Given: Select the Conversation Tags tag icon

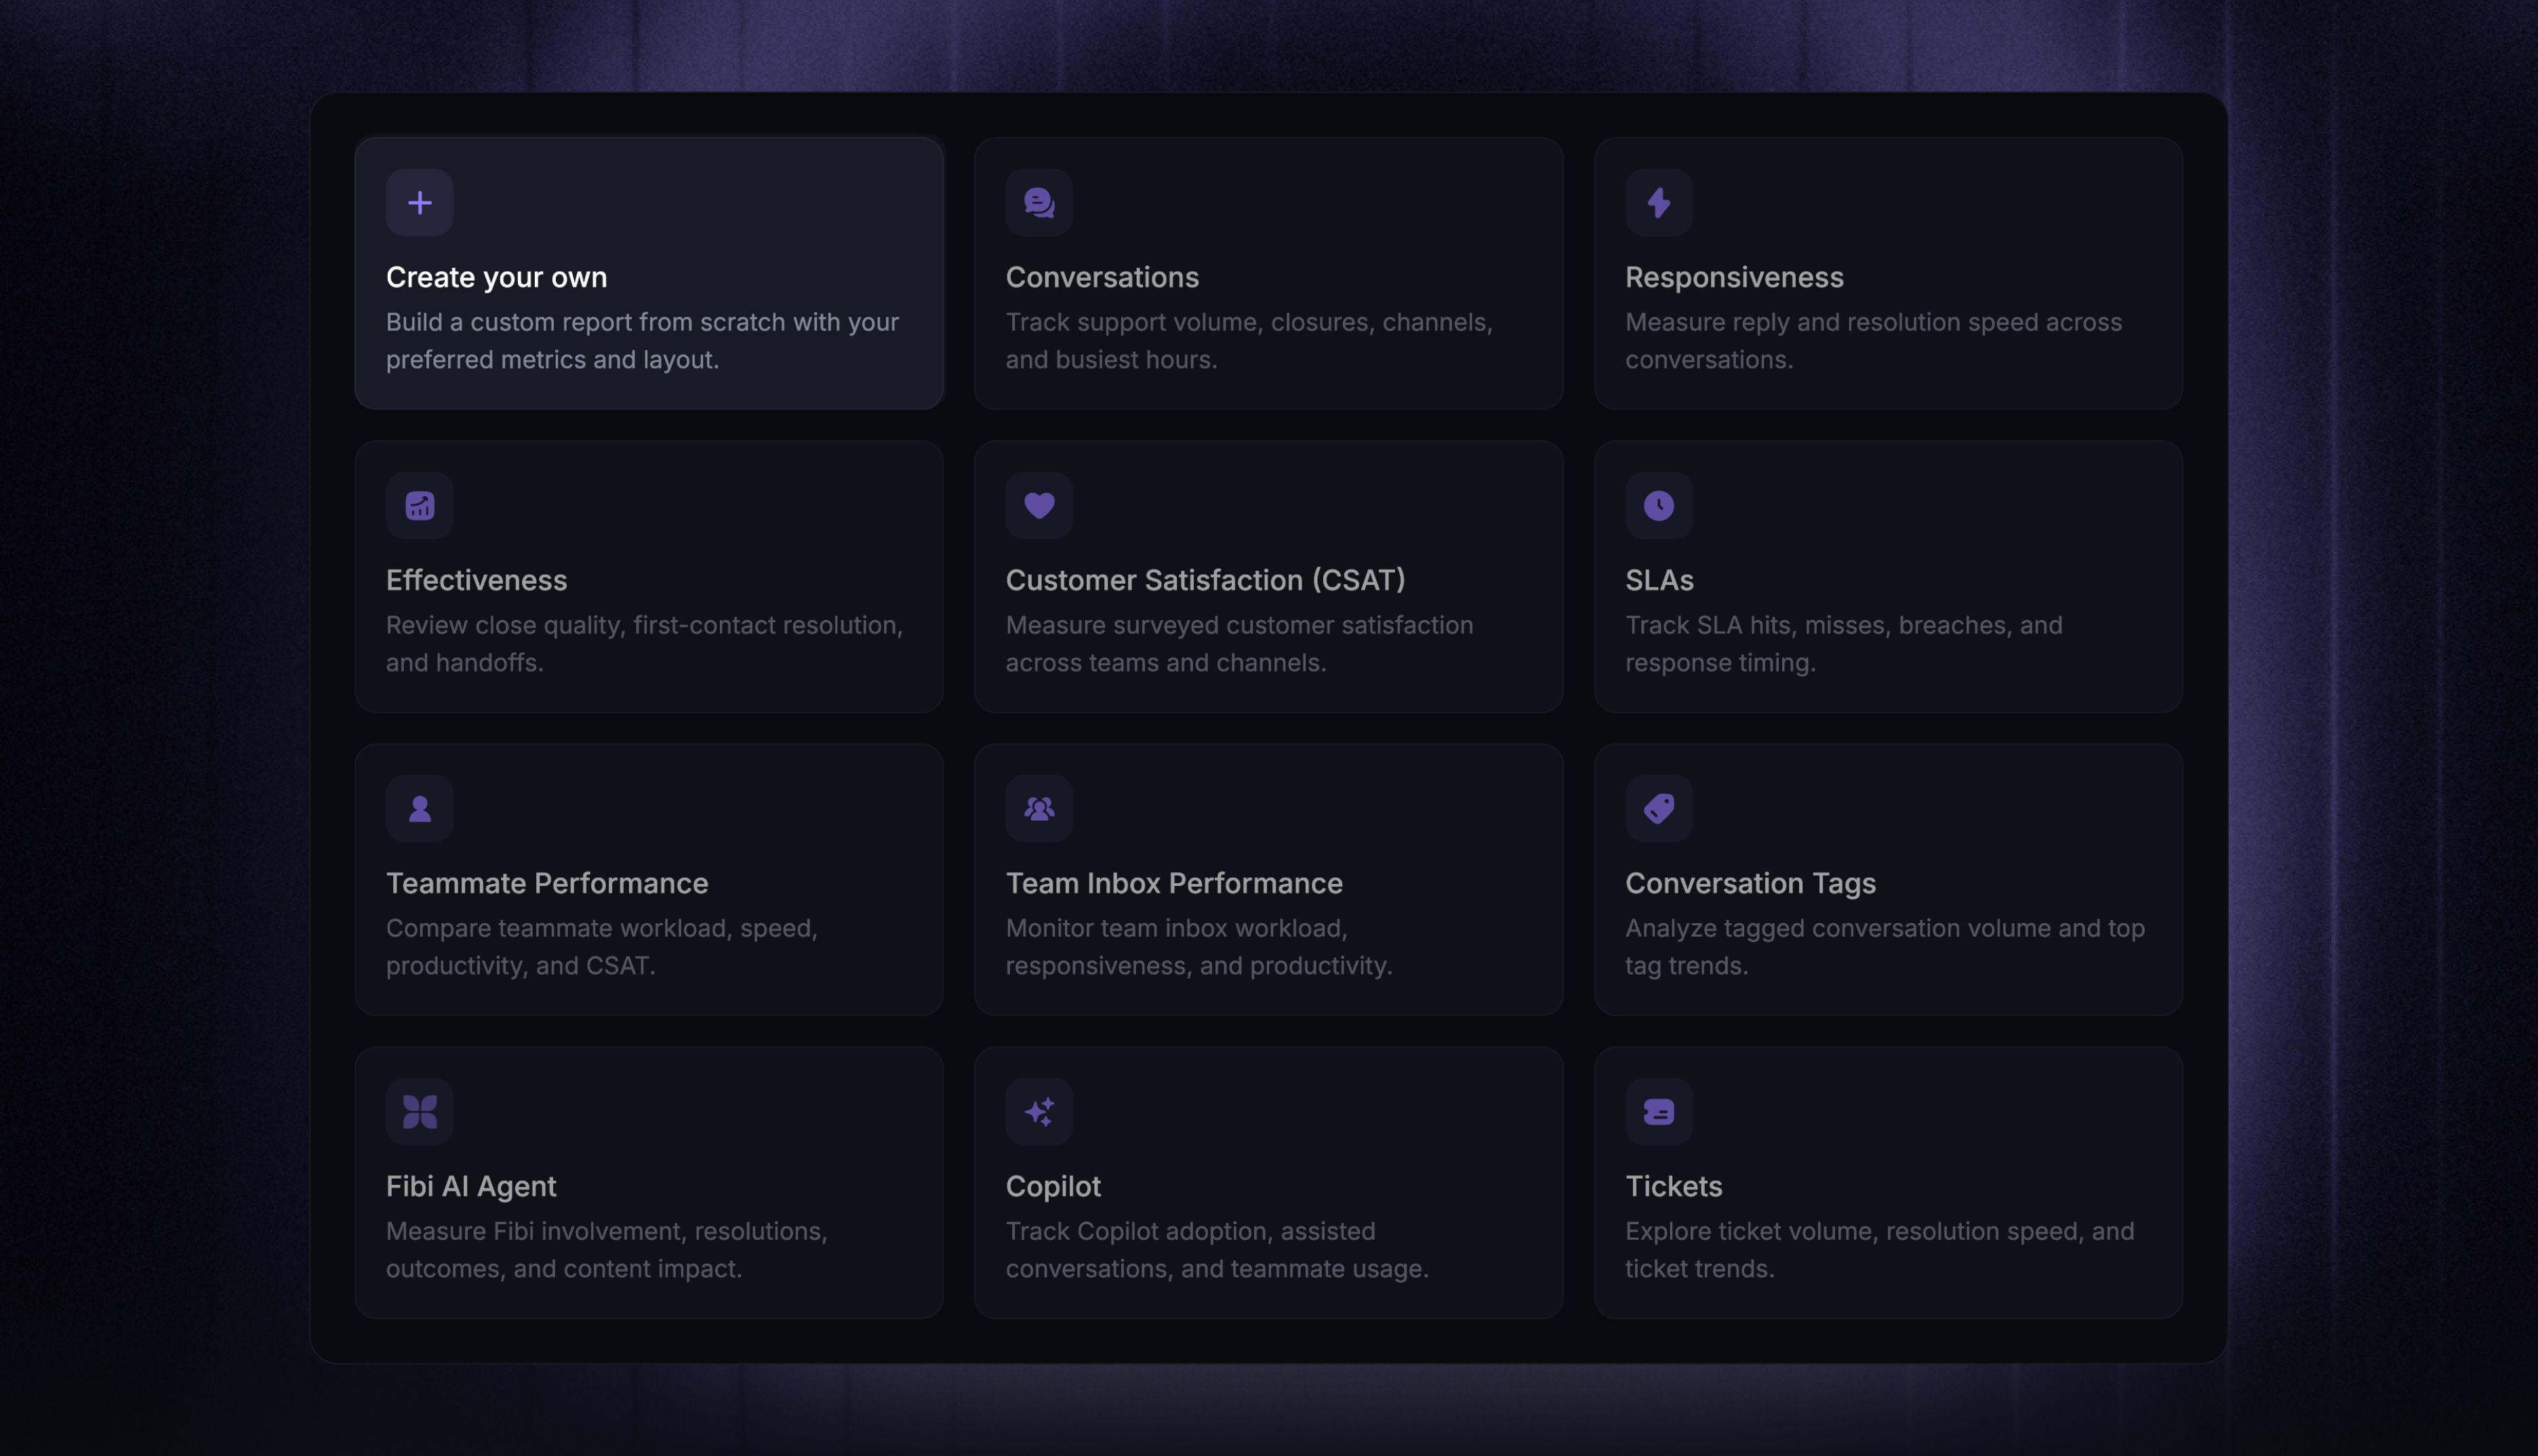Looking at the screenshot, I should tap(1659, 809).
